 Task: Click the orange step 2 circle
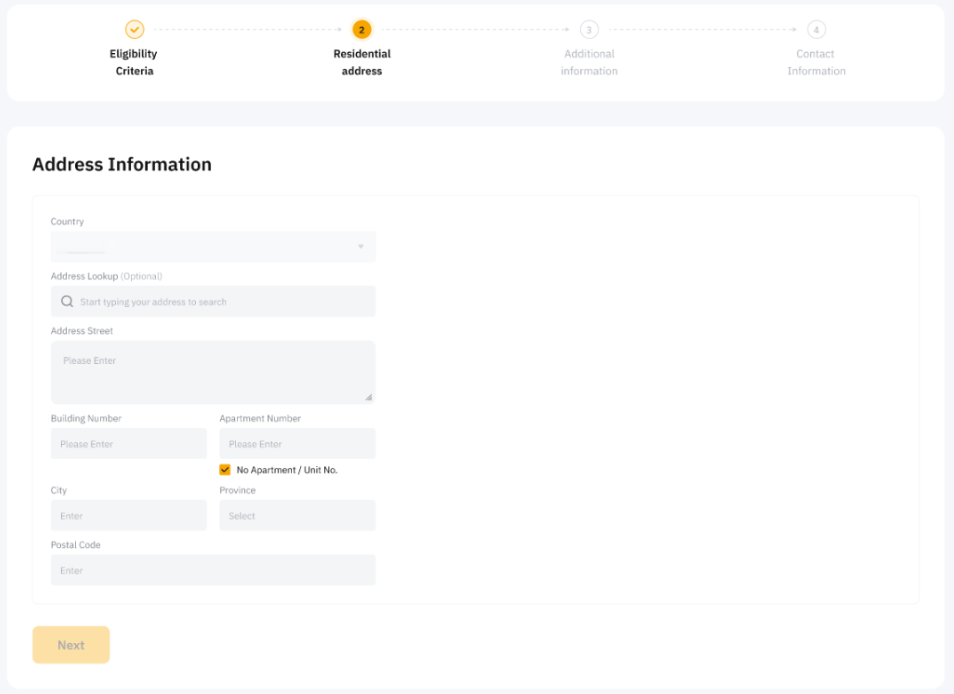pos(362,30)
